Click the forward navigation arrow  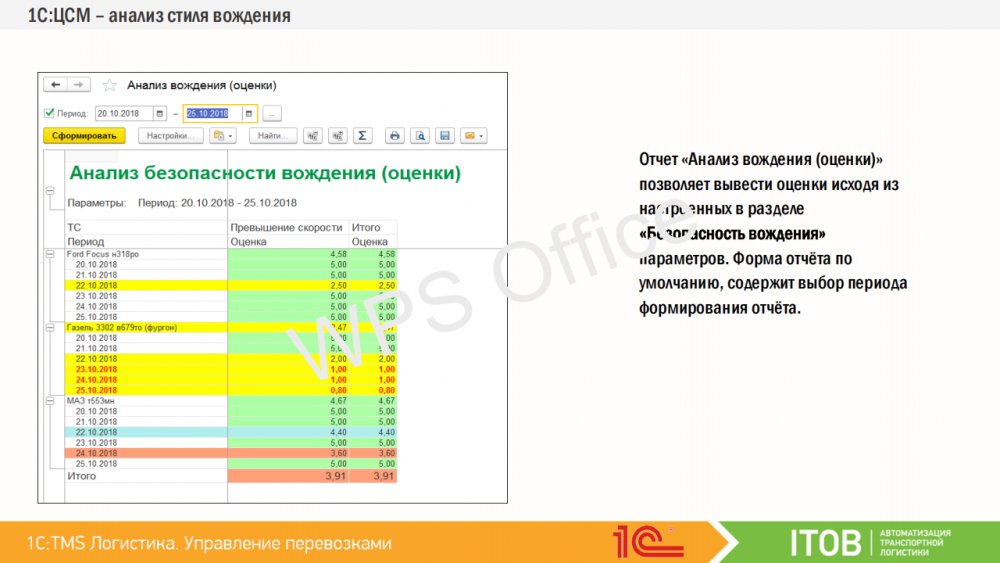tap(78, 85)
